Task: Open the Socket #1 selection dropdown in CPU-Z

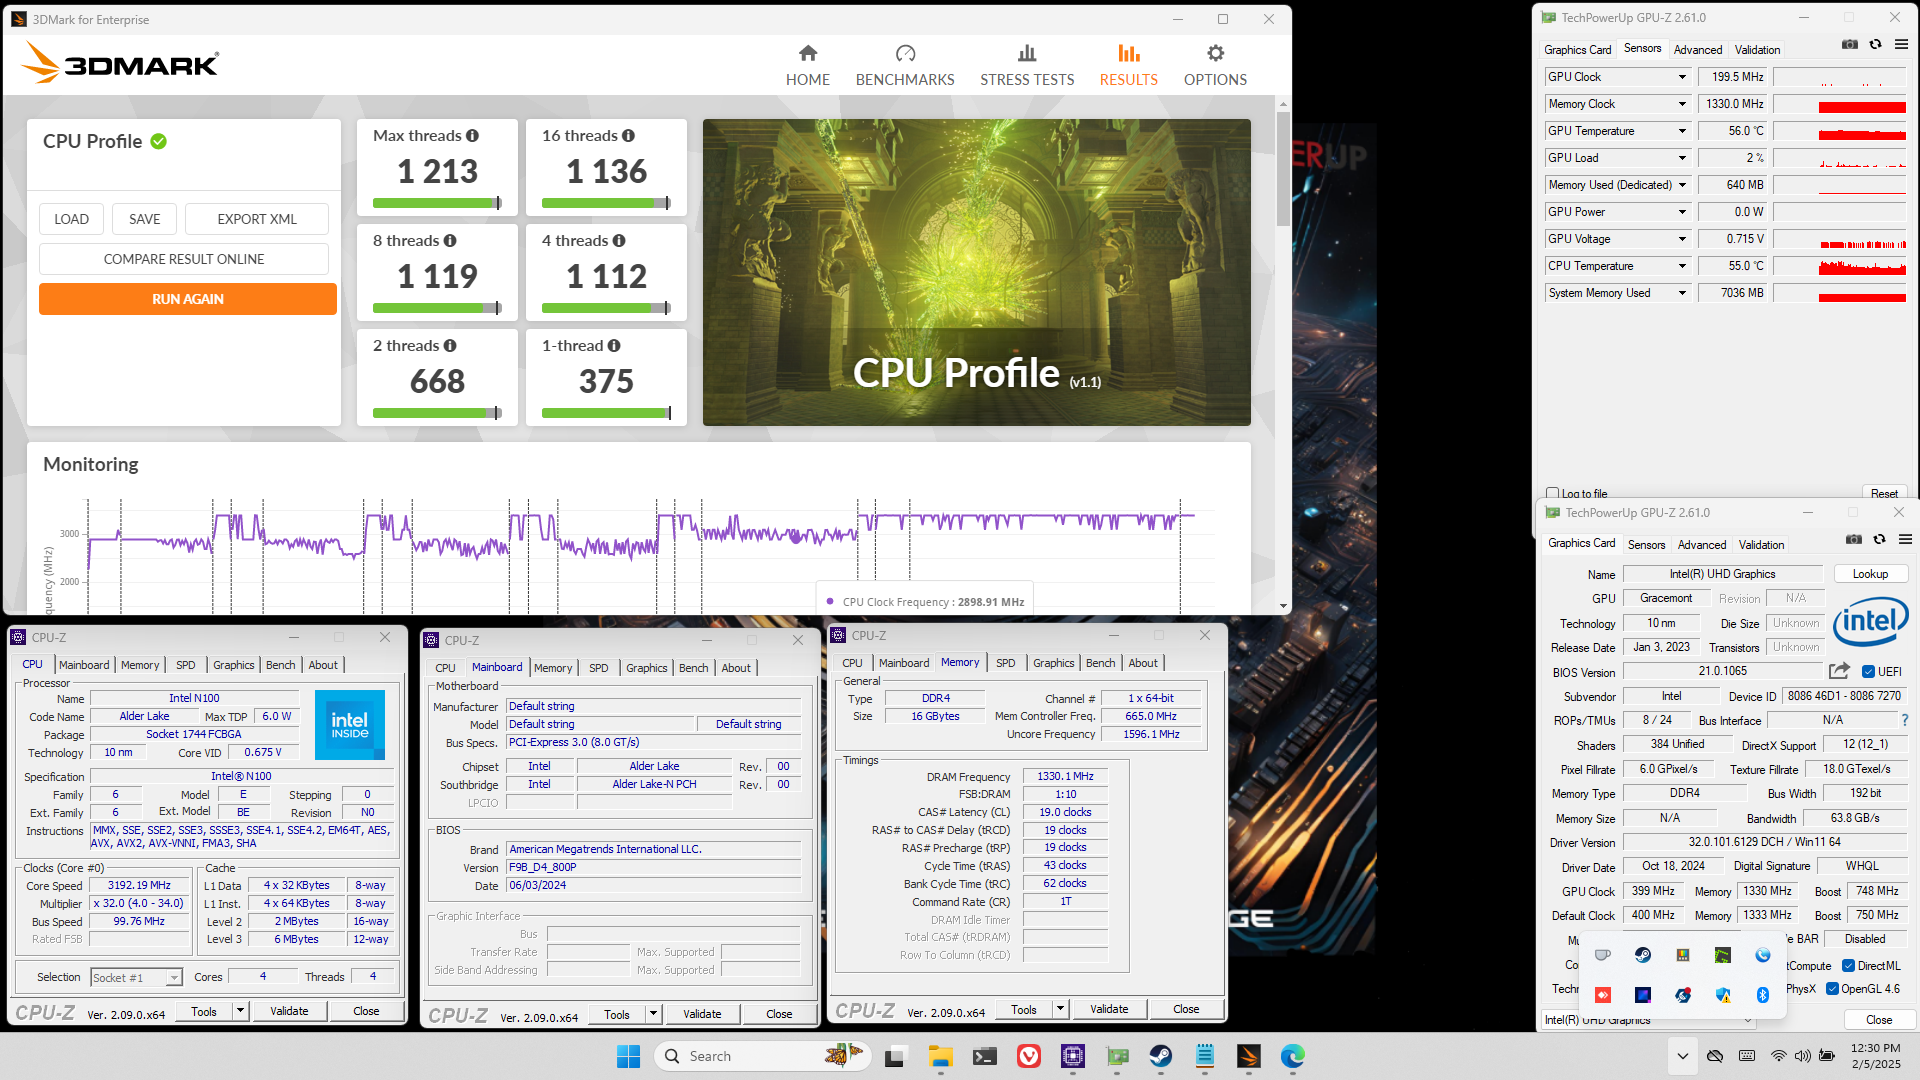Action: click(137, 977)
